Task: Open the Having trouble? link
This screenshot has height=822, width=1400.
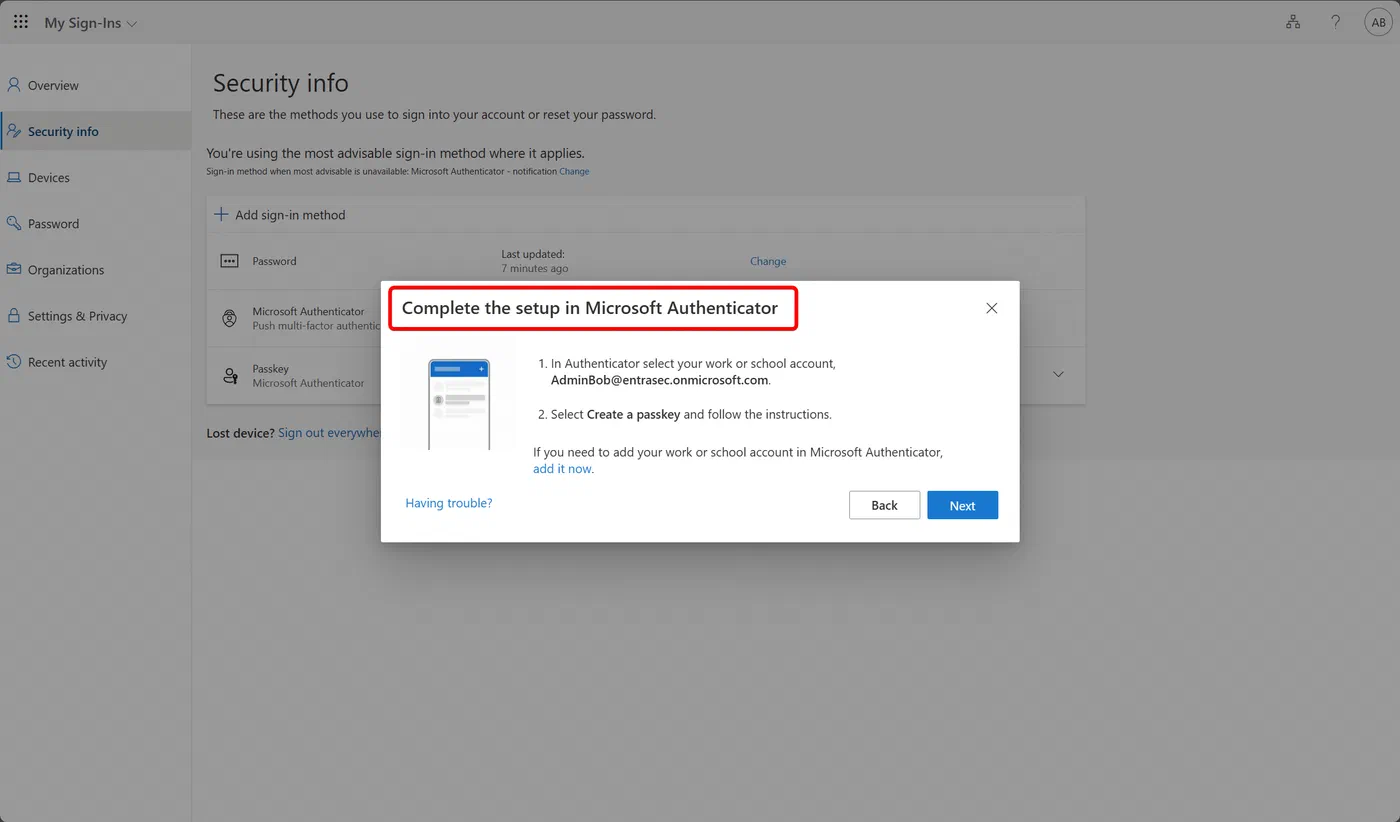Action: tap(449, 503)
